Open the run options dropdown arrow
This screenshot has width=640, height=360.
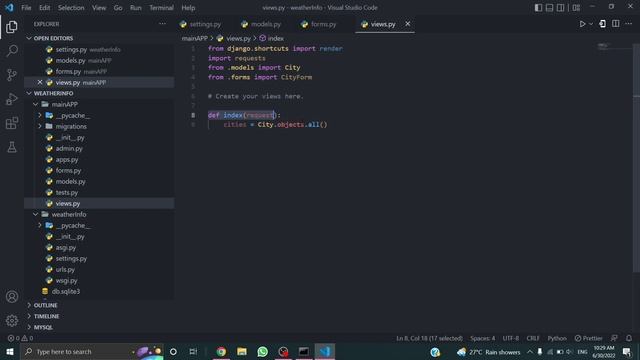click(x=591, y=24)
